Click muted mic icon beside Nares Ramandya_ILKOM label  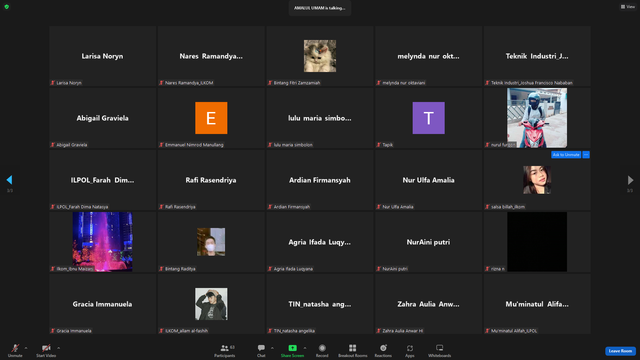pos(161,83)
